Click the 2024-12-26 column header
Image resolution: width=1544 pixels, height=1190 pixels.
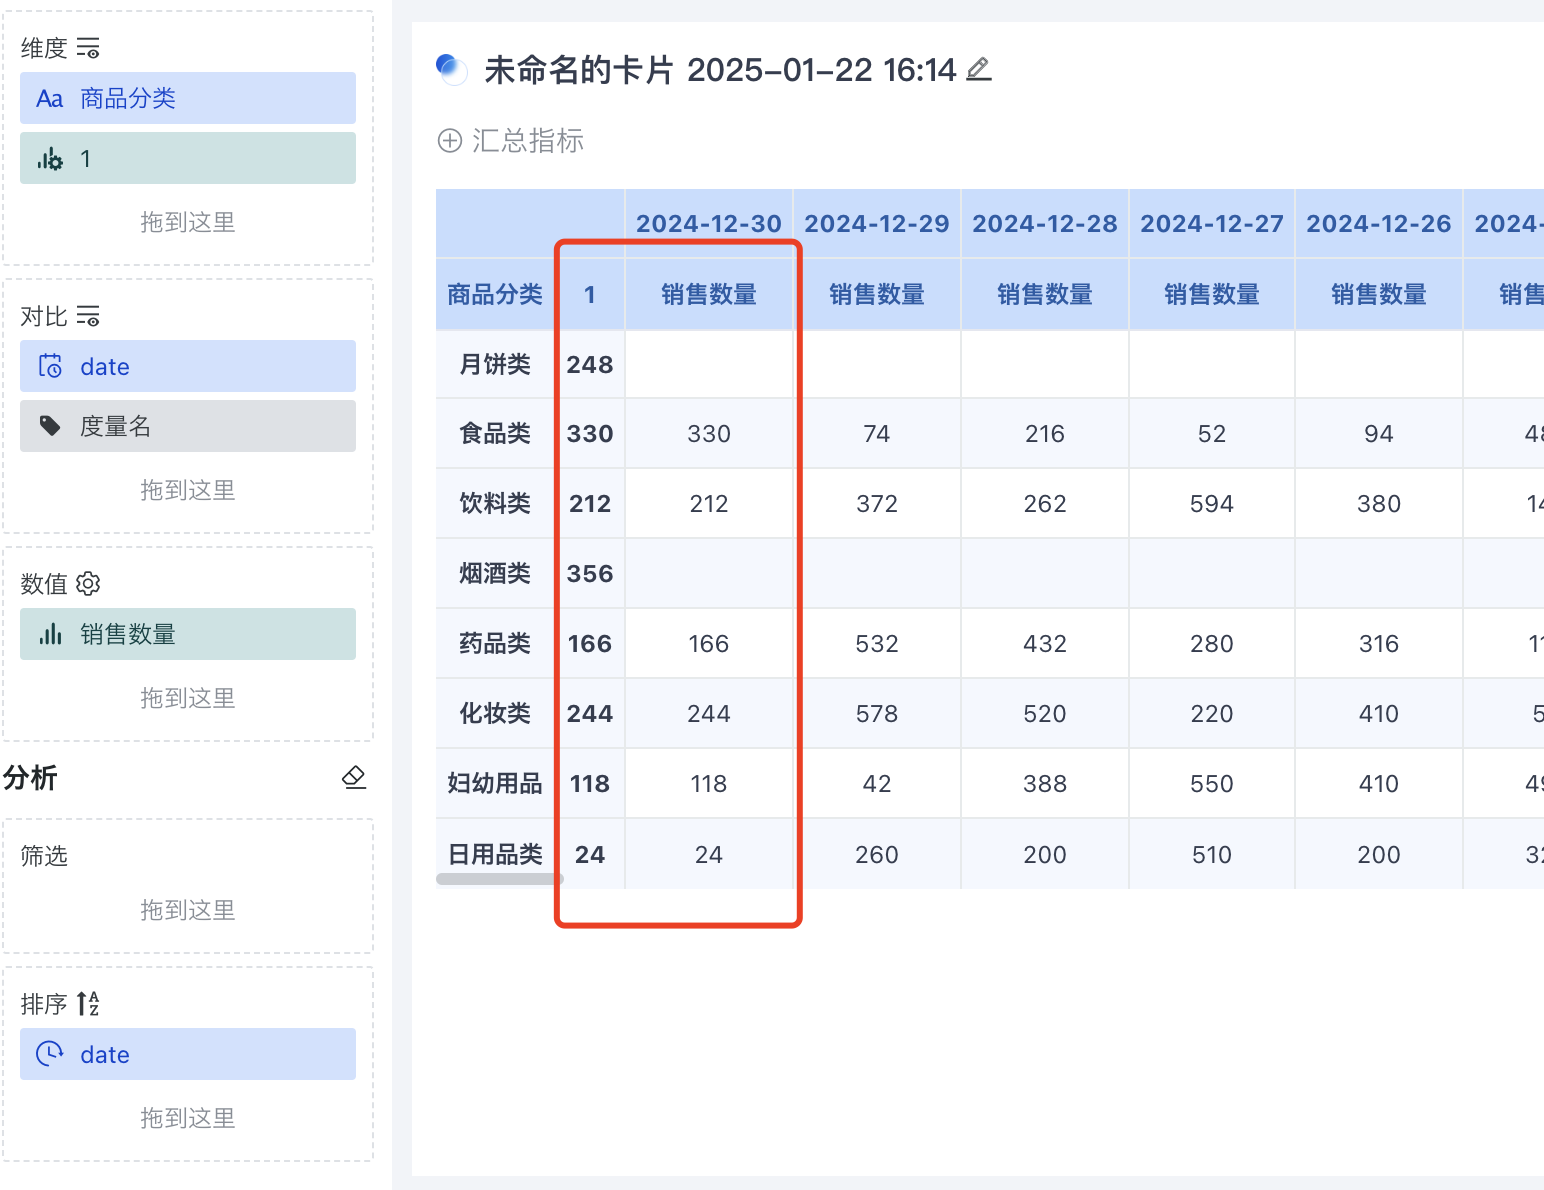coord(1379,223)
